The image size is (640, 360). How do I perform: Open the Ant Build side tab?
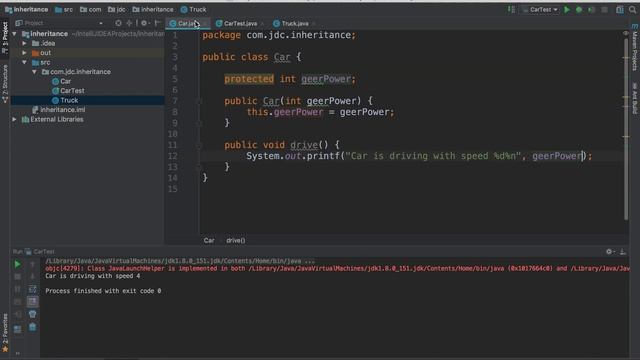[635, 98]
